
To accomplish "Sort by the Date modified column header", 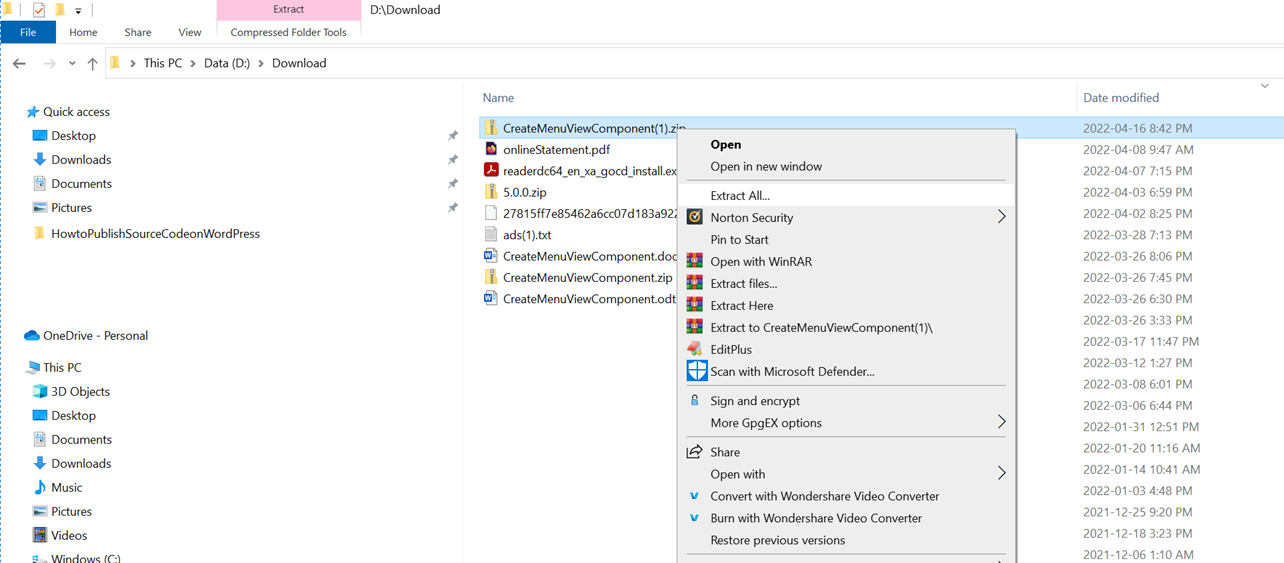I will point(1121,98).
